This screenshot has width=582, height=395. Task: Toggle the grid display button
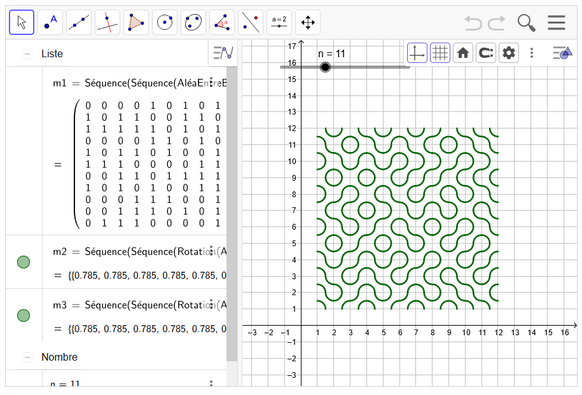coord(440,53)
